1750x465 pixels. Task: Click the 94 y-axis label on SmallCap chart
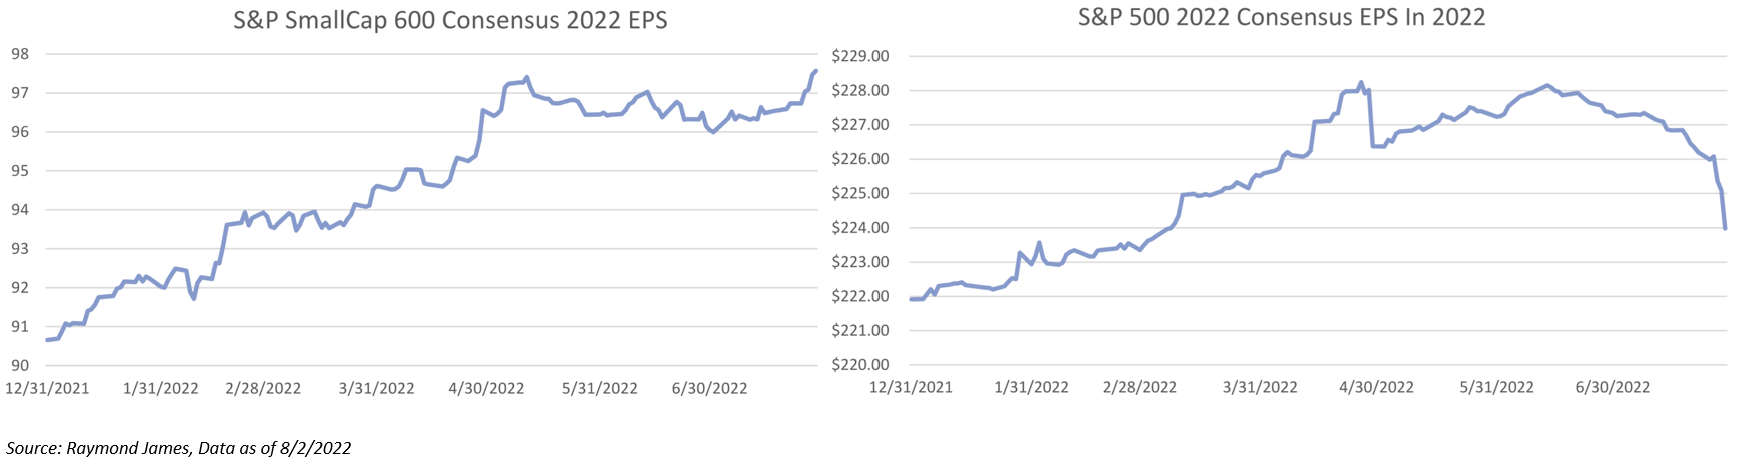coord(20,210)
